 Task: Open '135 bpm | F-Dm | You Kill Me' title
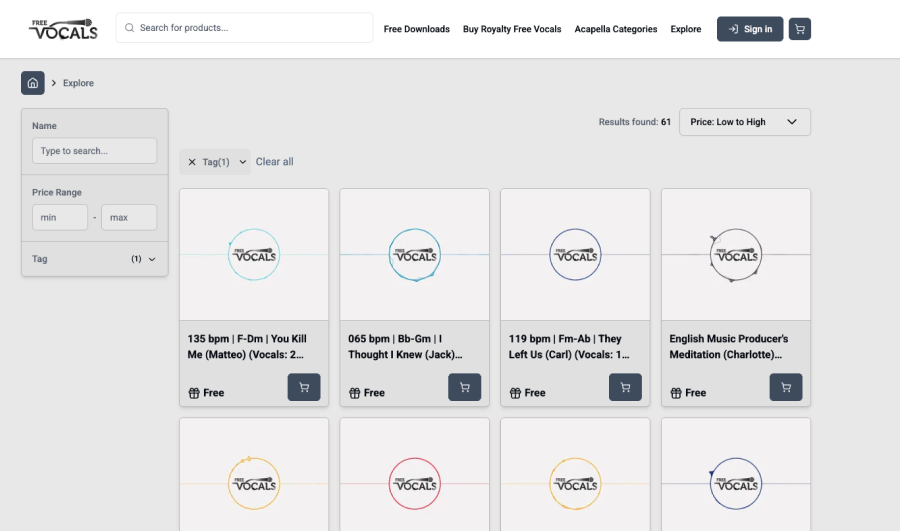point(247,347)
